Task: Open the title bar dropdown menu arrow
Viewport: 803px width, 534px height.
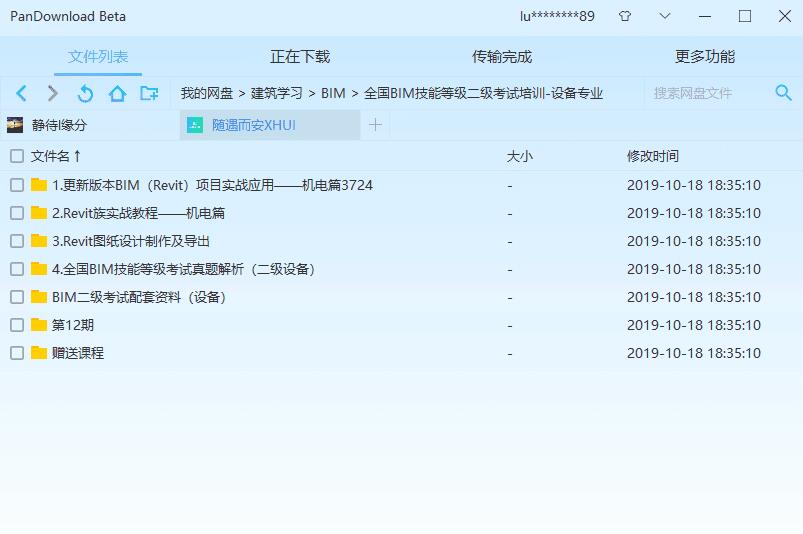Action: (x=665, y=16)
